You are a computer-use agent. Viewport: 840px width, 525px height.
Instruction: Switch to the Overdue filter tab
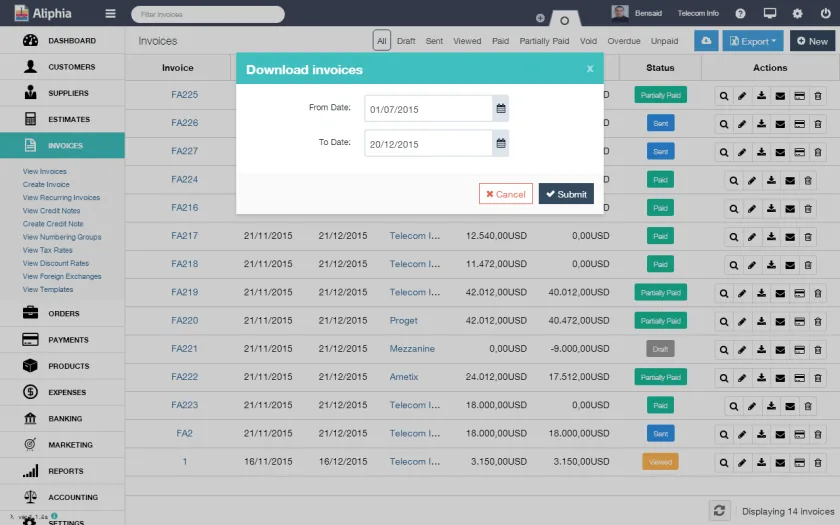pyautogui.click(x=624, y=41)
